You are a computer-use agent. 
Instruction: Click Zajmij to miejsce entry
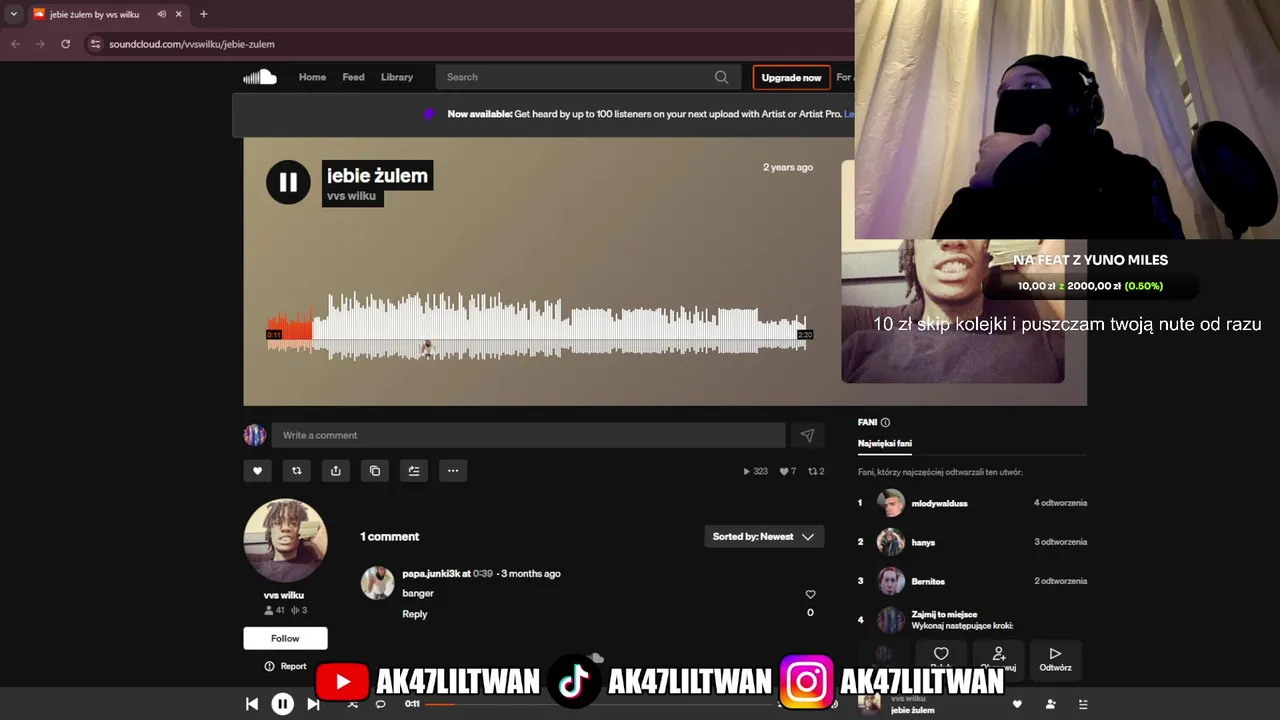(944, 614)
